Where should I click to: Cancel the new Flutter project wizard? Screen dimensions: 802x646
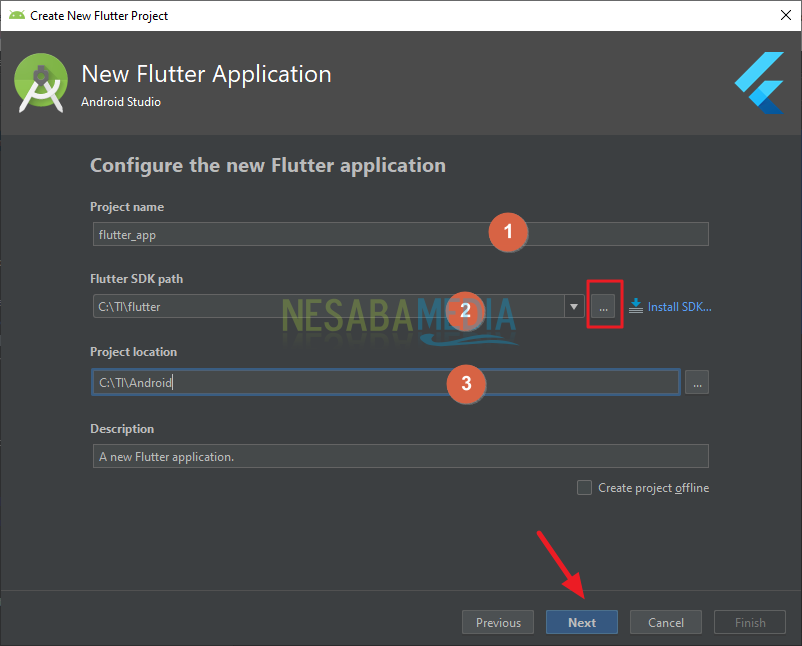tap(666, 622)
